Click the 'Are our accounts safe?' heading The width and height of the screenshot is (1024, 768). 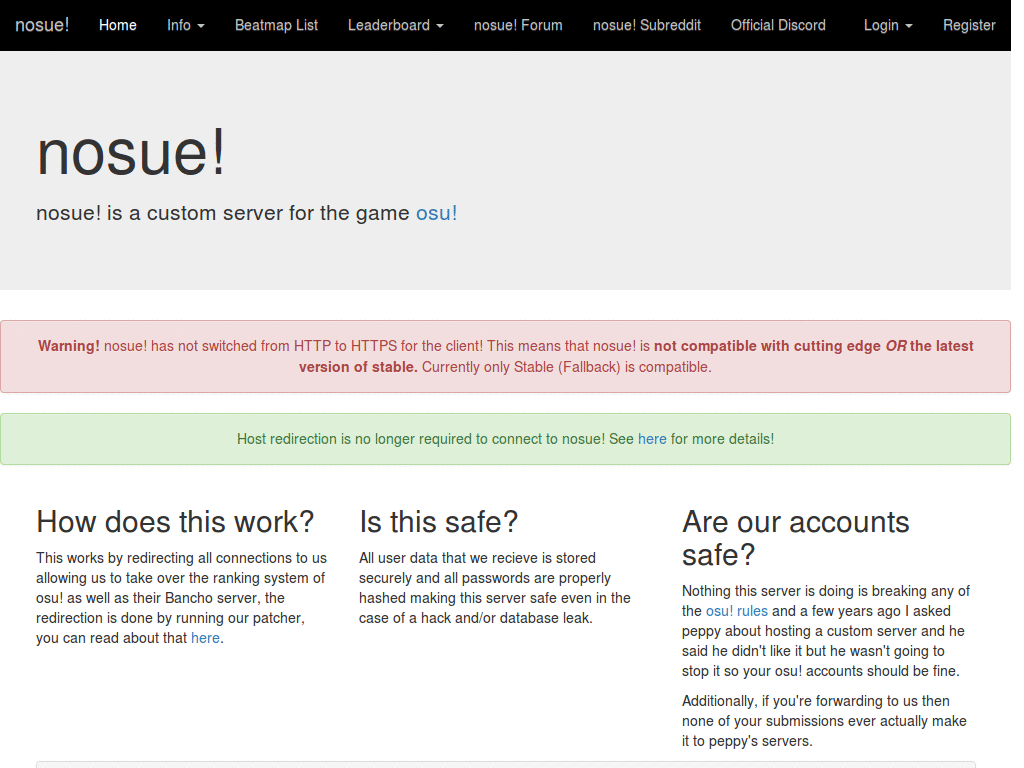tap(795, 537)
